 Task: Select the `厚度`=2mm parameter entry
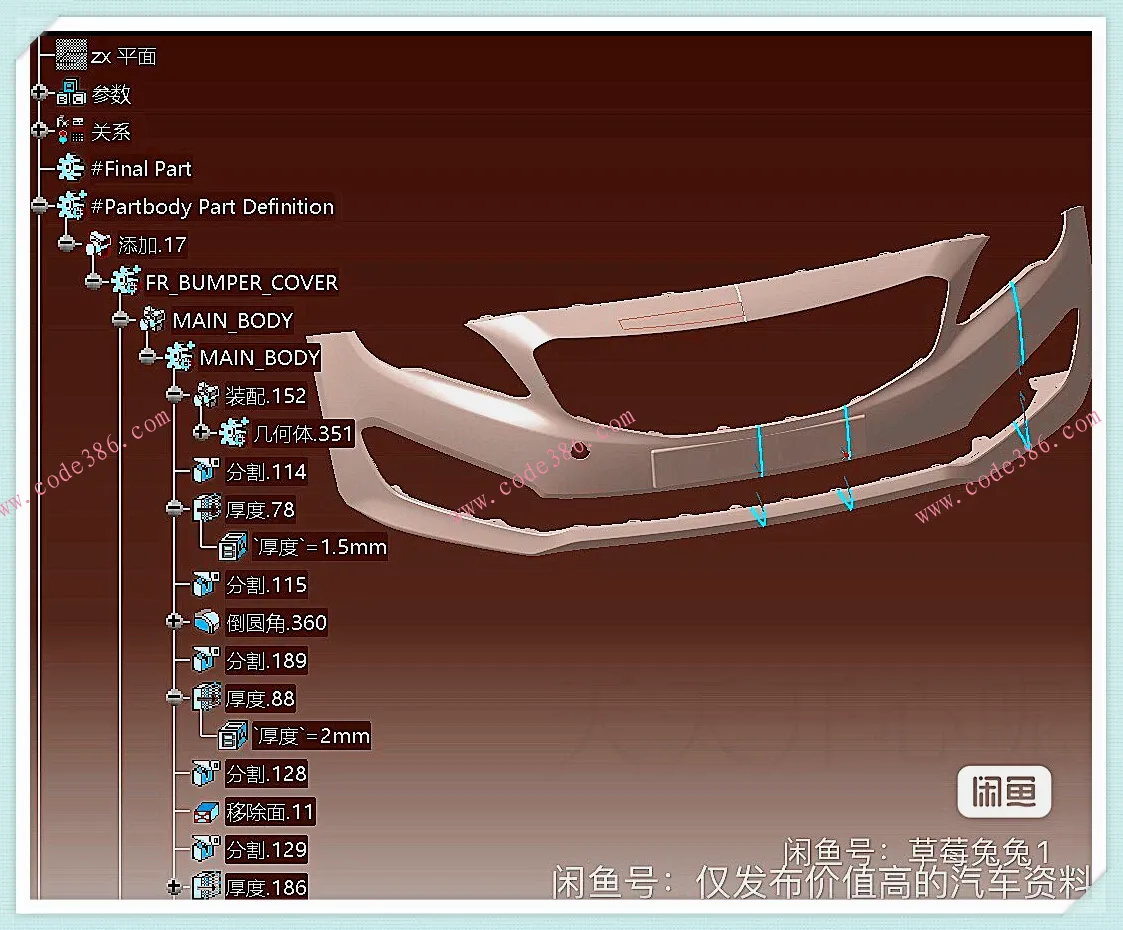coord(310,736)
